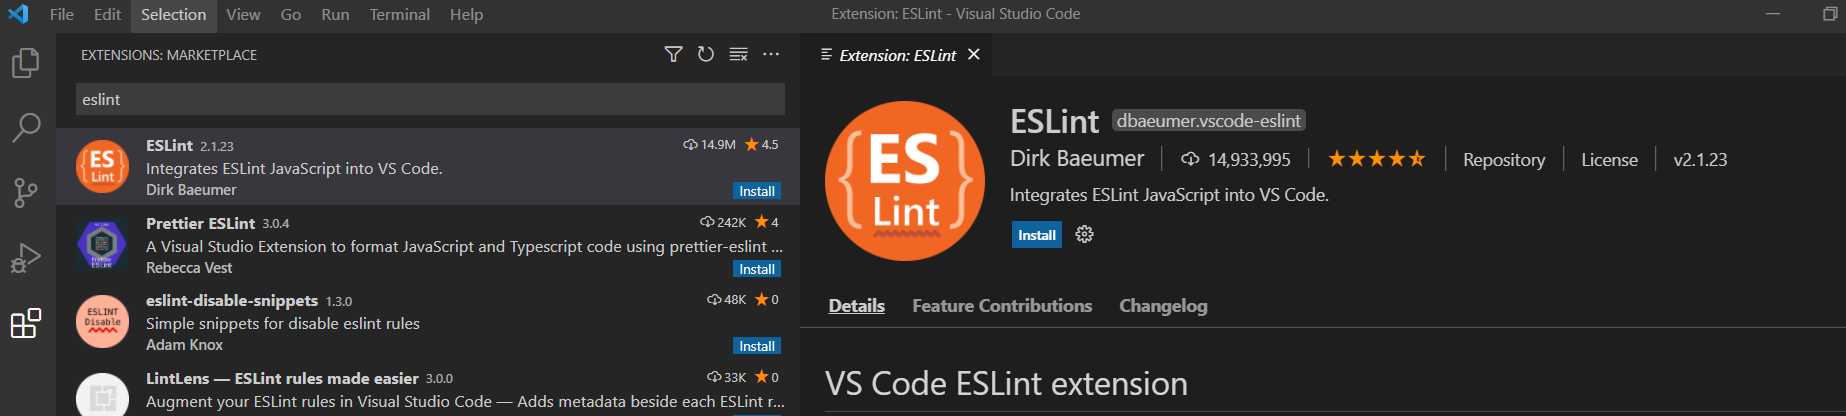Select ESLint extension in results list

(x=428, y=167)
